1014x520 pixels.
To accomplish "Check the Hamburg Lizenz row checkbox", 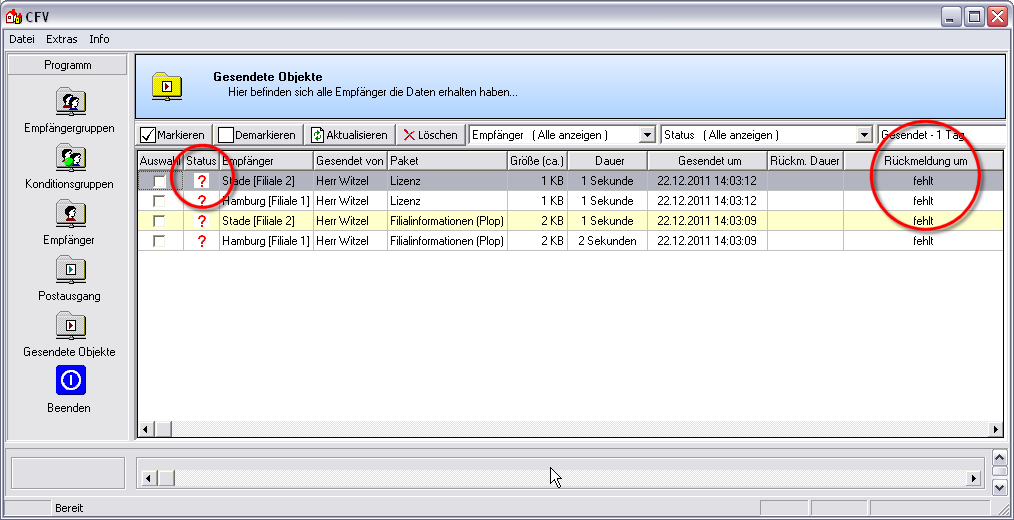I will point(159,201).
